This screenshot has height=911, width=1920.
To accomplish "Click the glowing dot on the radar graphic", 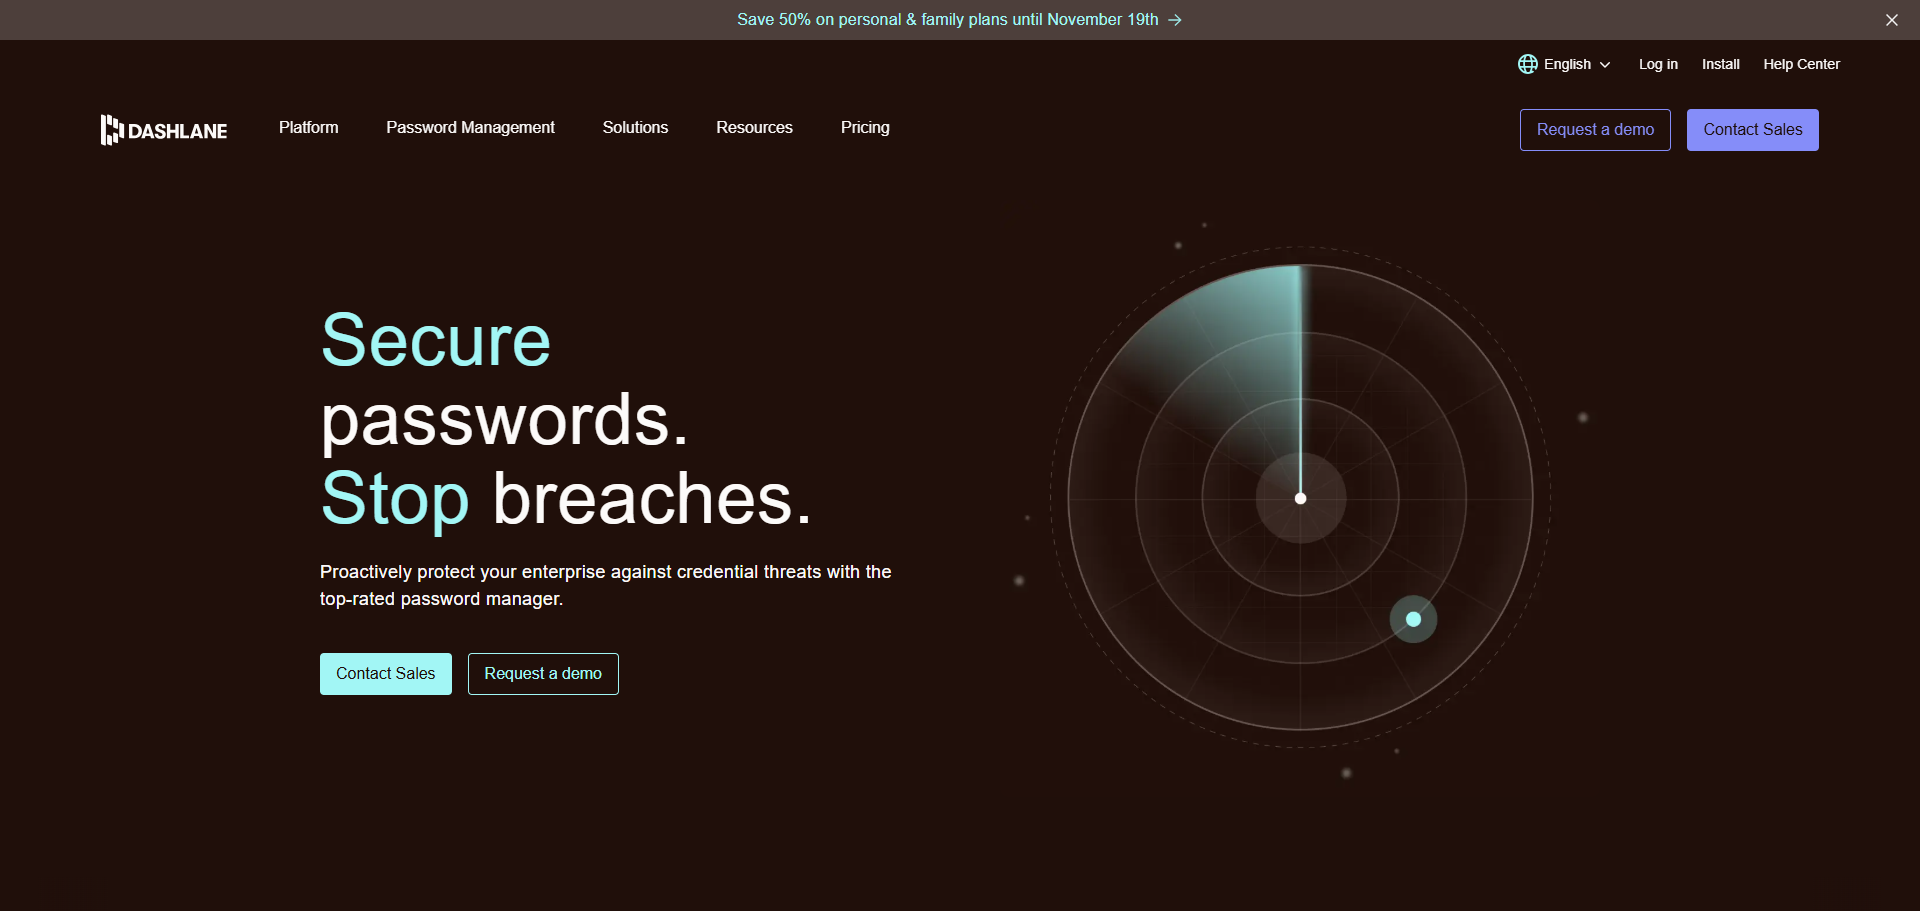I will tap(1413, 619).
